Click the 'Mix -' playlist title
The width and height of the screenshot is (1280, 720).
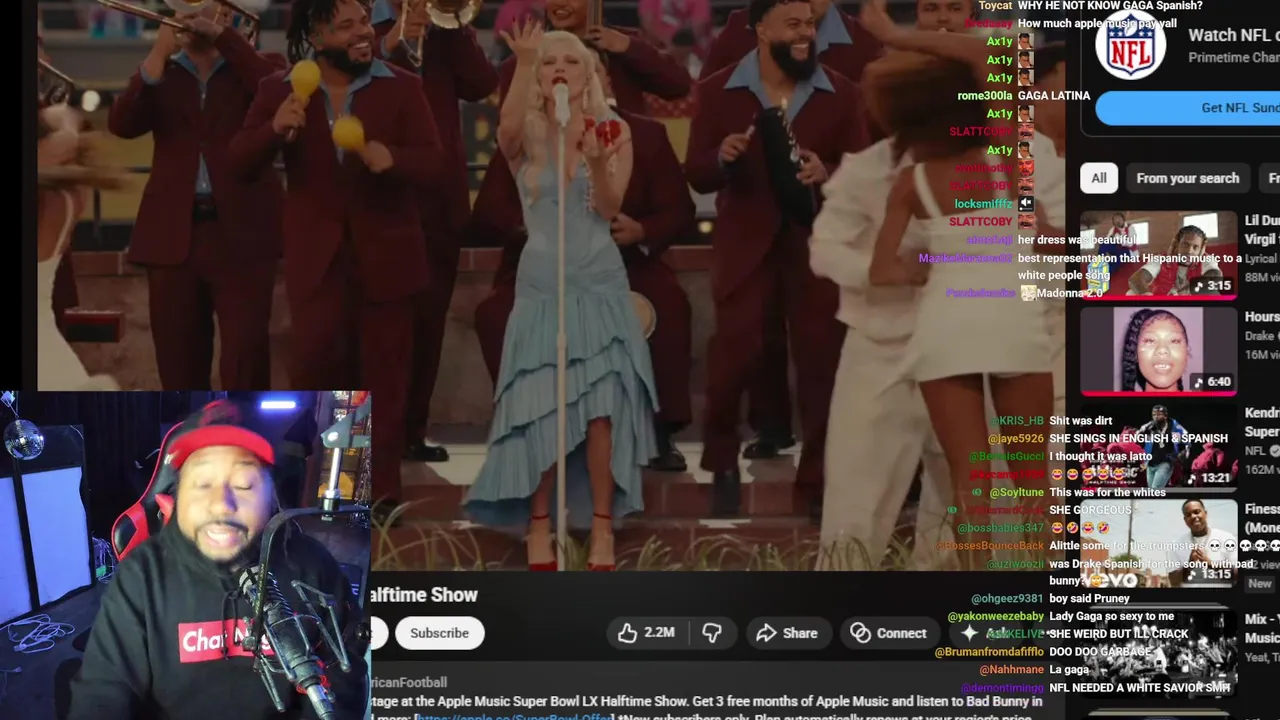1262,619
